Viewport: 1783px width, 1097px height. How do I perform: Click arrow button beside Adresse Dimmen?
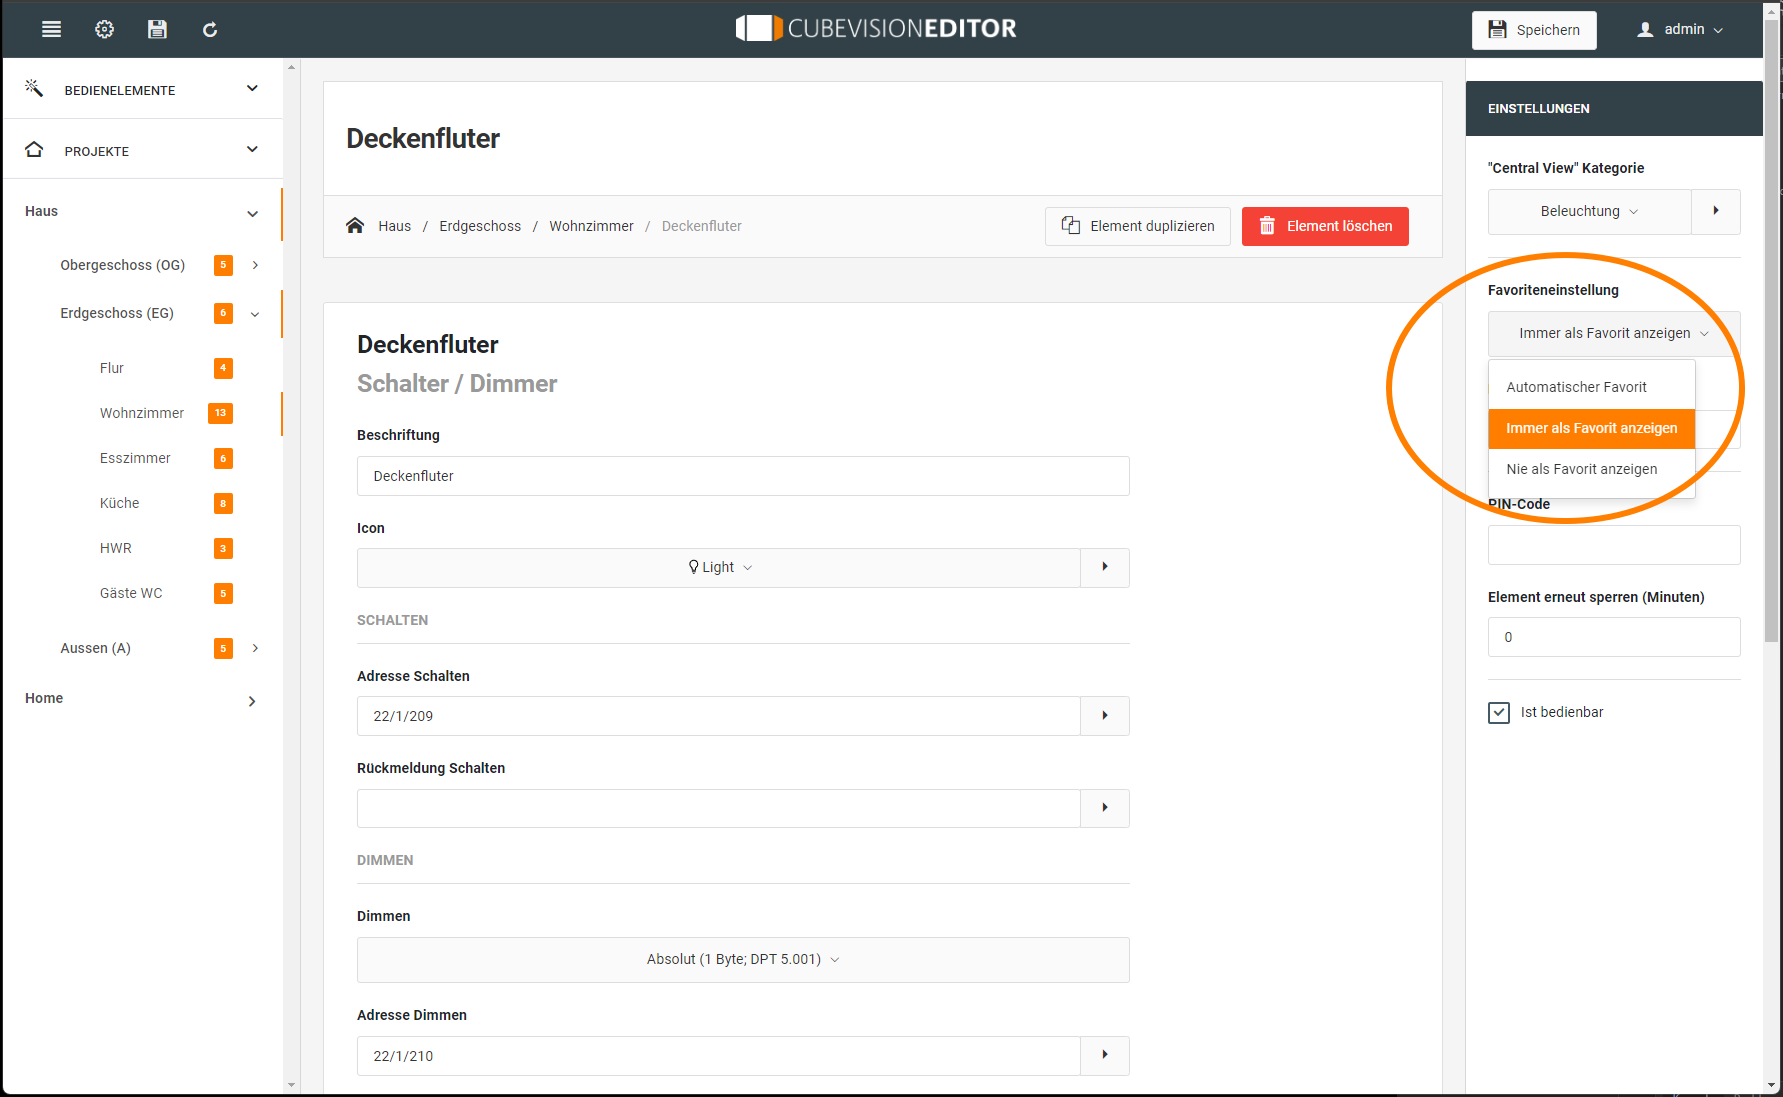(x=1105, y=1055)
